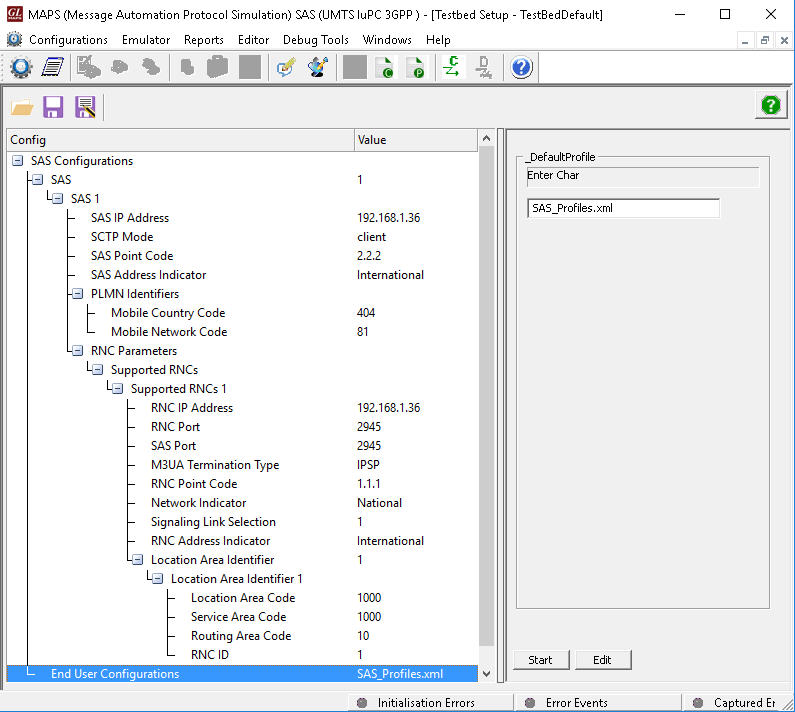
Task: Open the Help menu
Action: 438,40
